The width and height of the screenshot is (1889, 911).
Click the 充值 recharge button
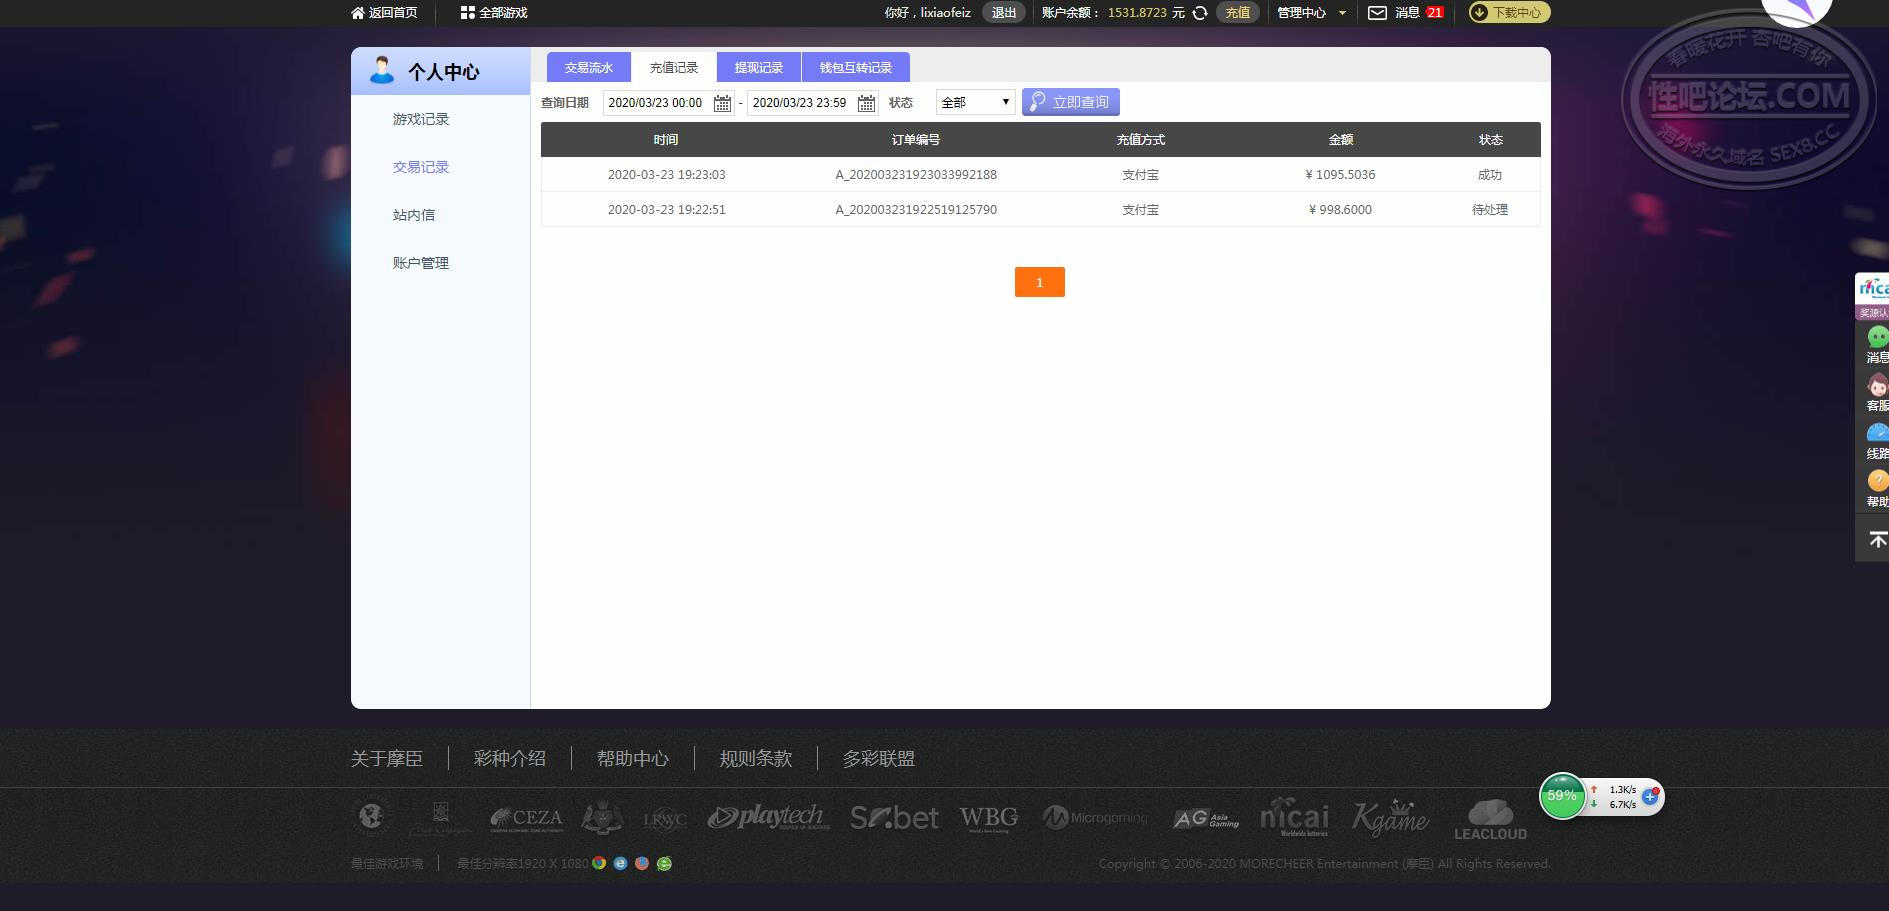click(x=1237, y=13)
